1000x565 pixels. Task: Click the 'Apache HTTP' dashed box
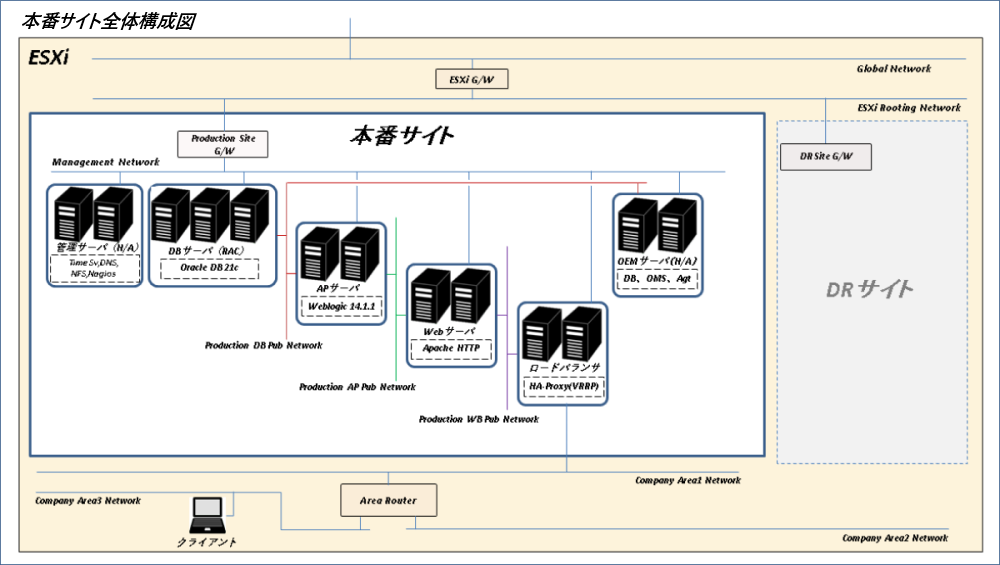pyautogui.click(x=451, y=349)
